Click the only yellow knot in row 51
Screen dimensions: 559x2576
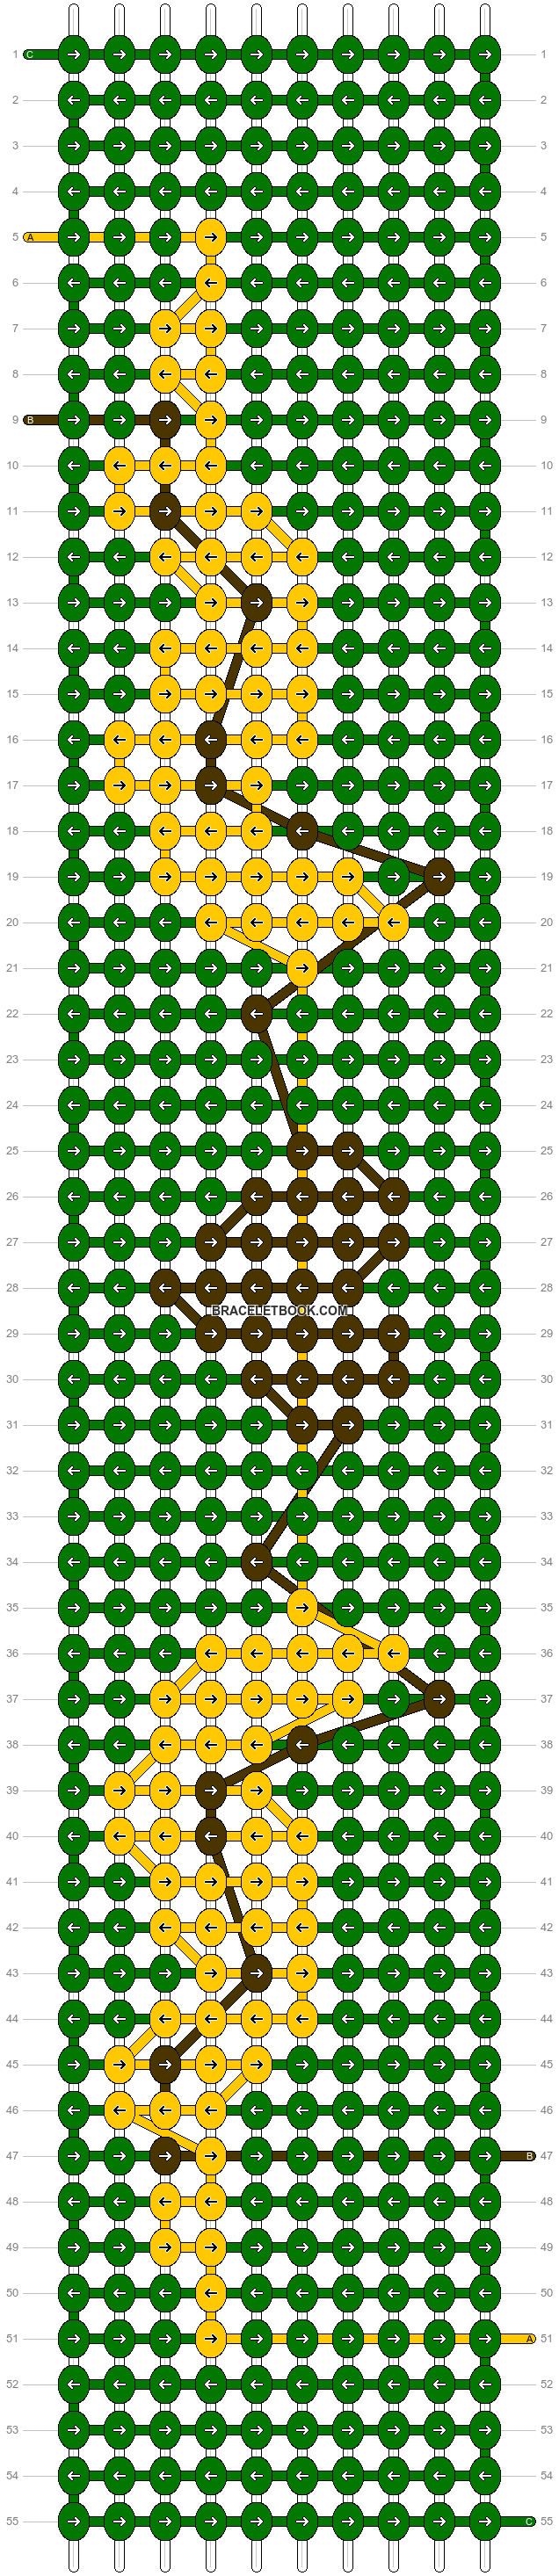click(210, 2339)
